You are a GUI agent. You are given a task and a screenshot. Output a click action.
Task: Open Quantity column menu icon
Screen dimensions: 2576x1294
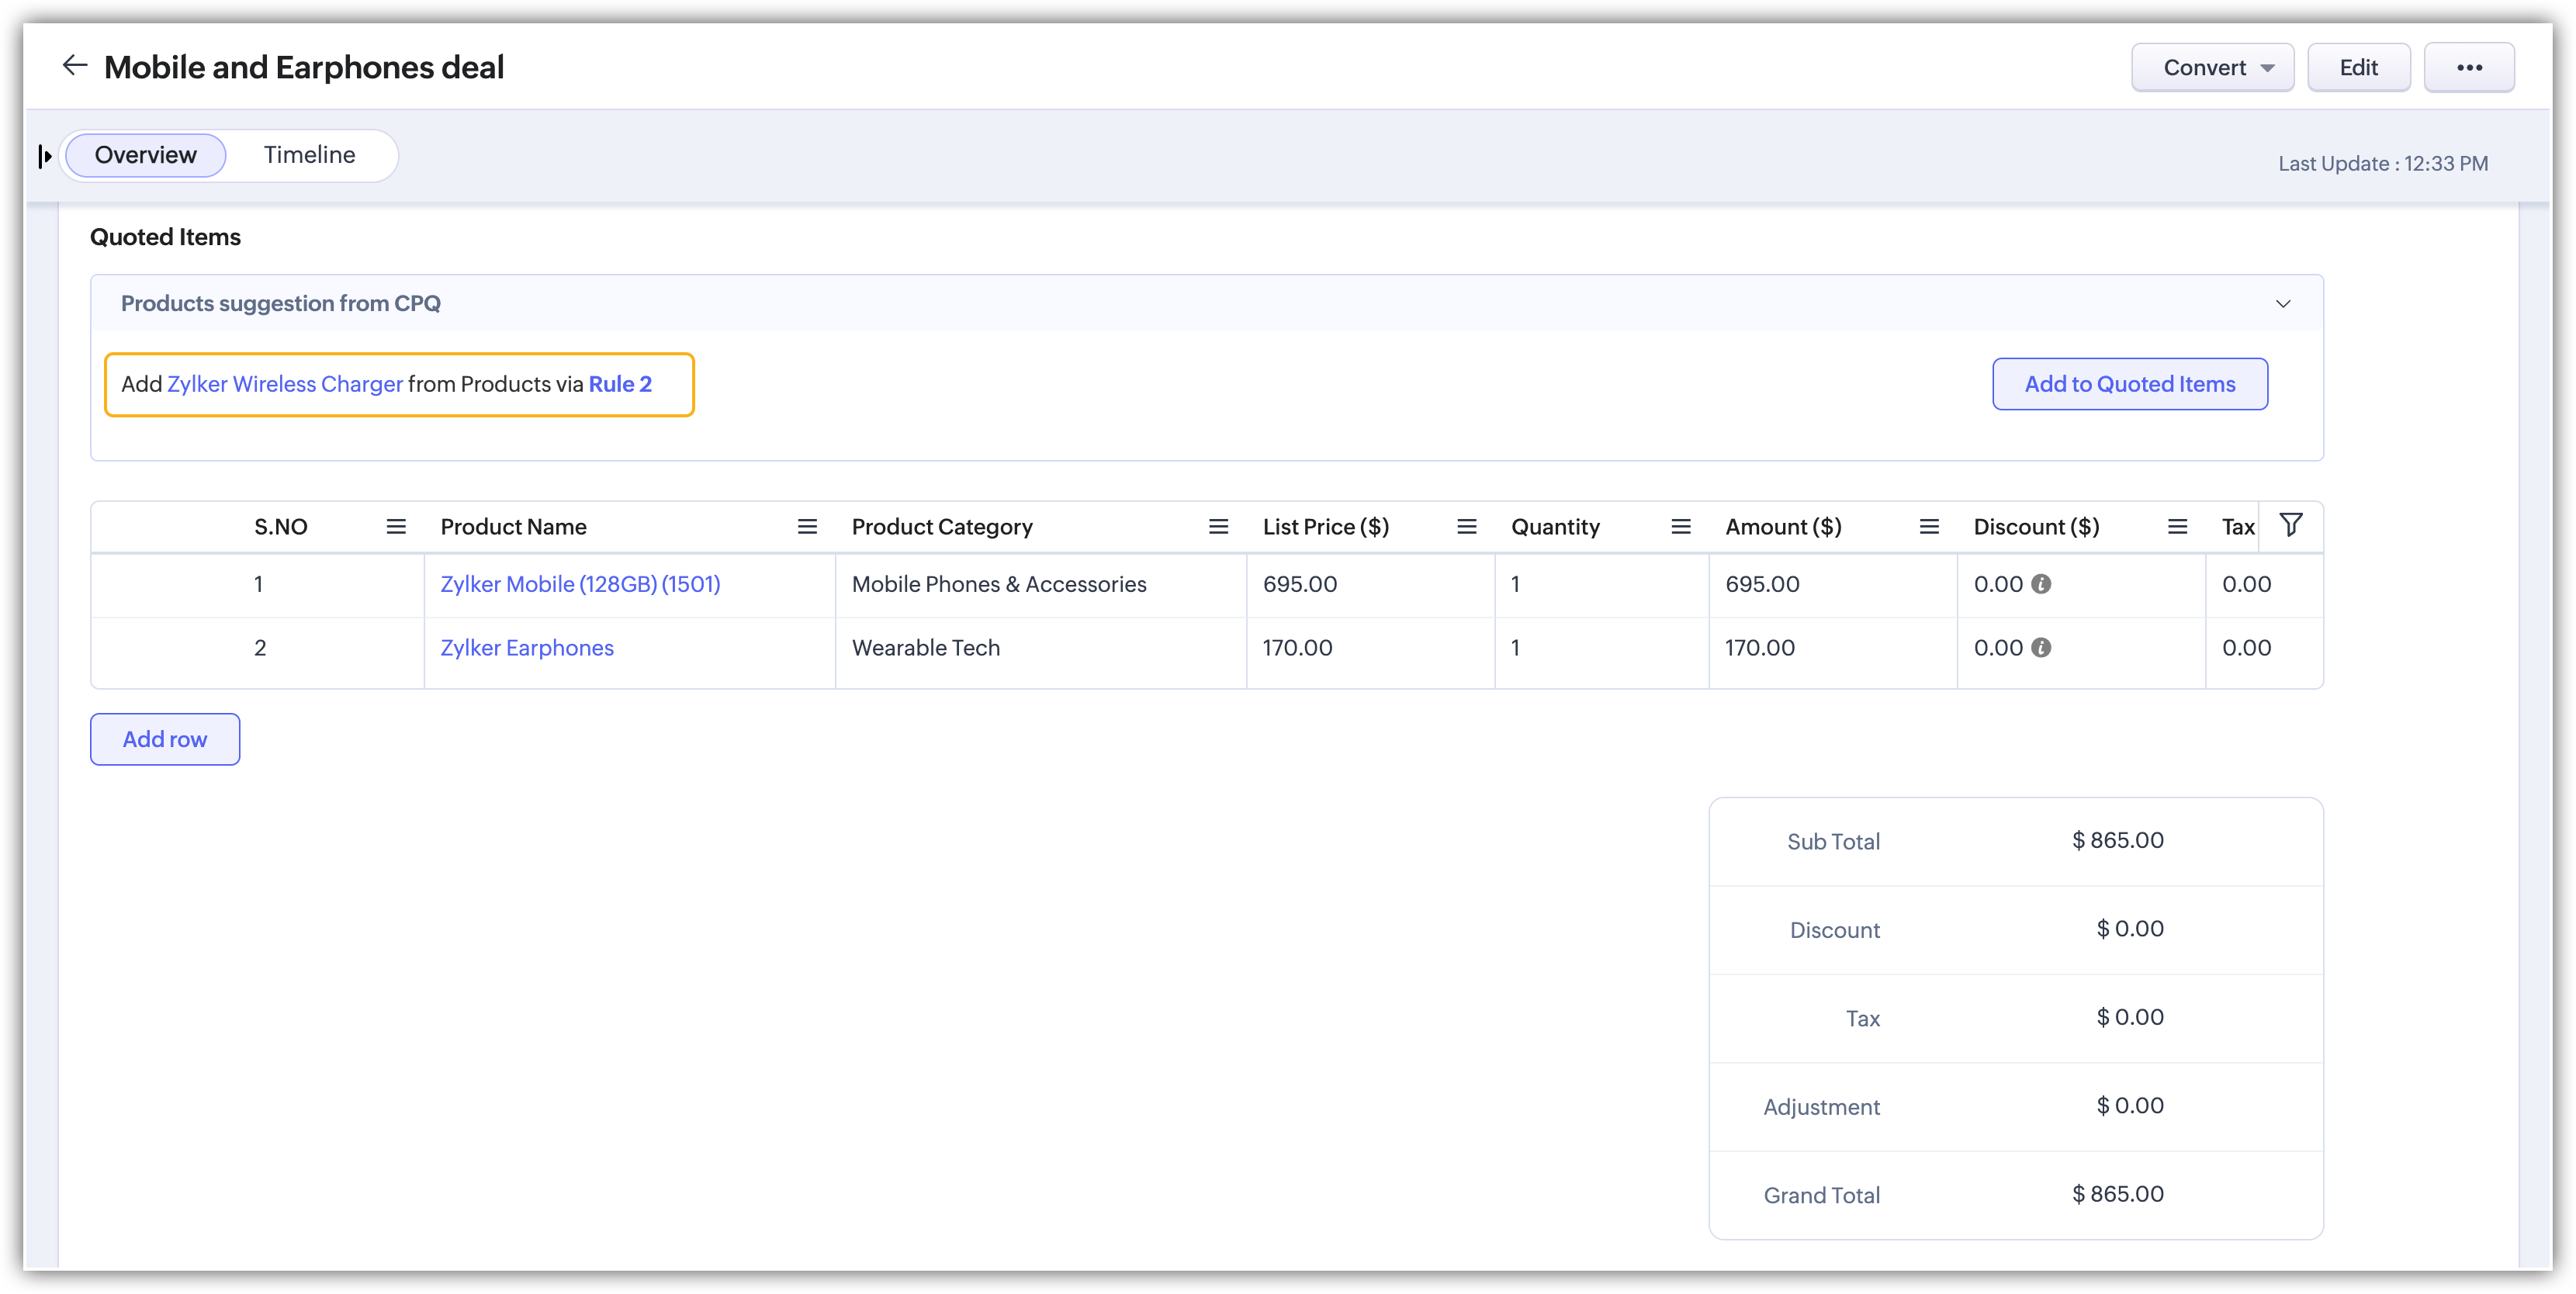click(x=1680, y=527)
